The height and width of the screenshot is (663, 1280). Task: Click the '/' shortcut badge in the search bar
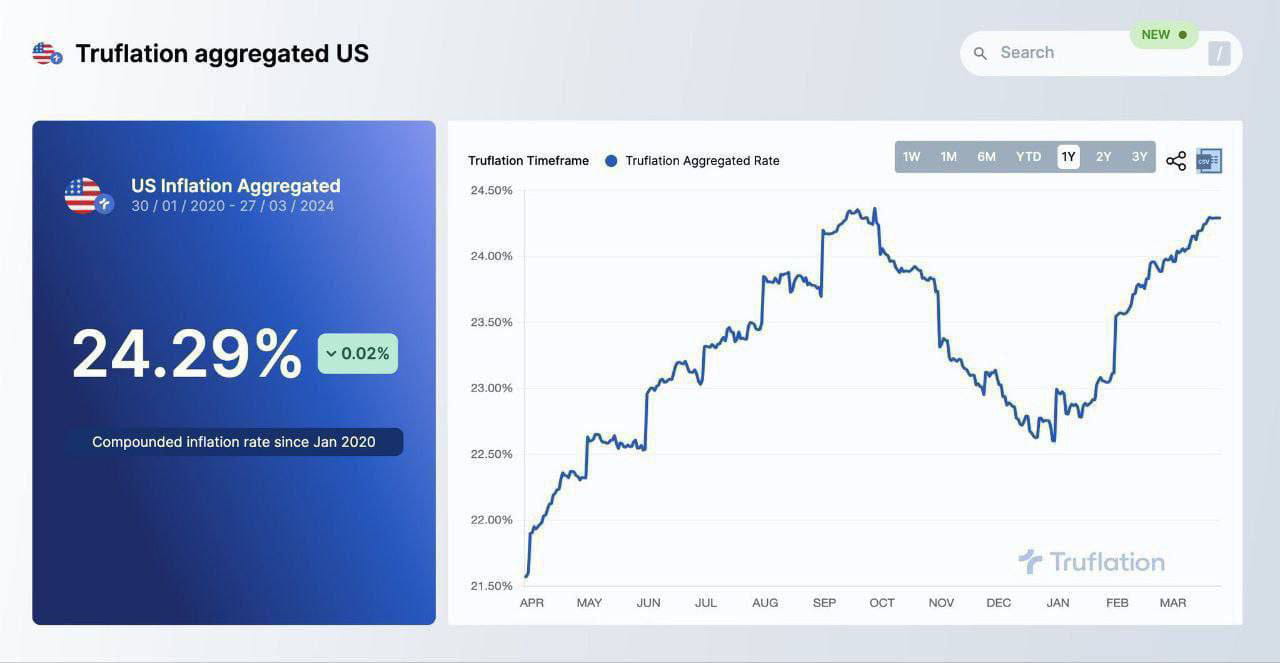(1218, 53)
